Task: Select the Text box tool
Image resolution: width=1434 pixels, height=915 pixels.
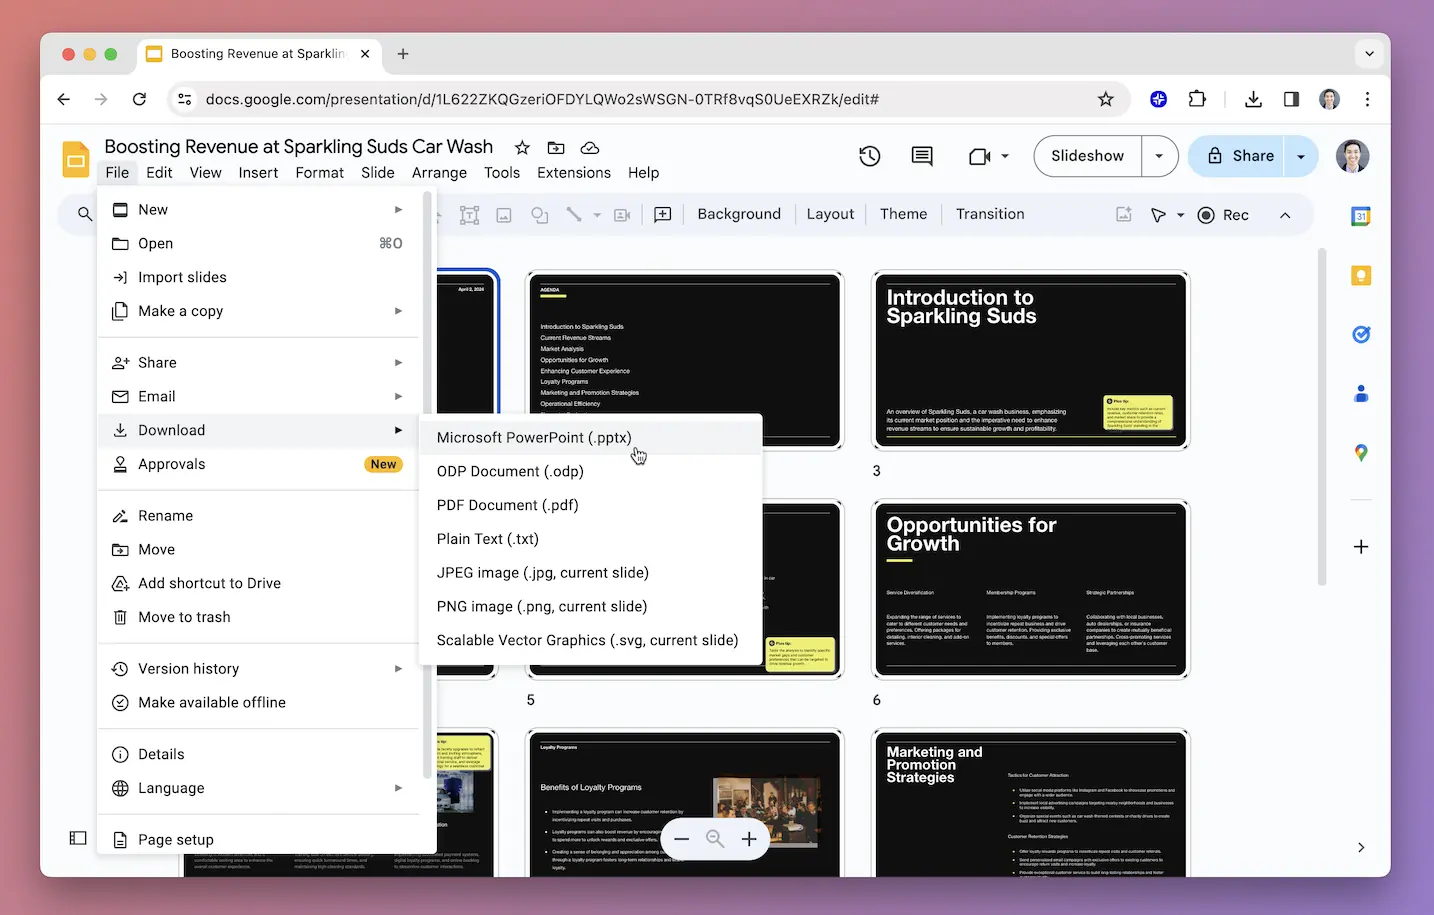Action: (x=469, y=214)
